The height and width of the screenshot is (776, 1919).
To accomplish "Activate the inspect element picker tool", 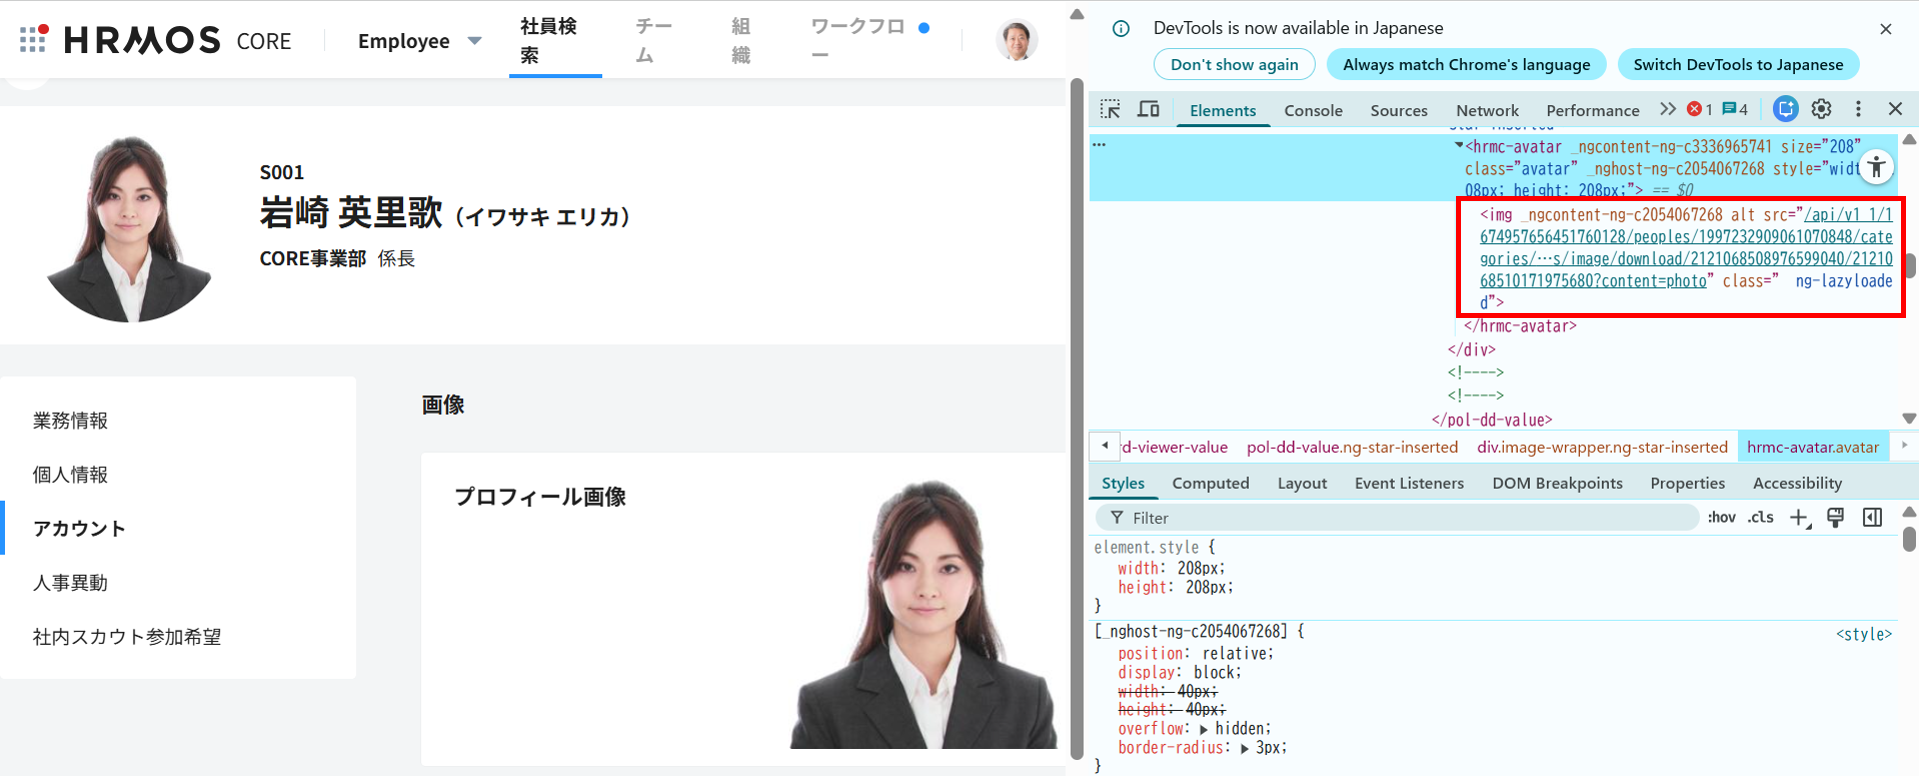I will coord(1110,109).
